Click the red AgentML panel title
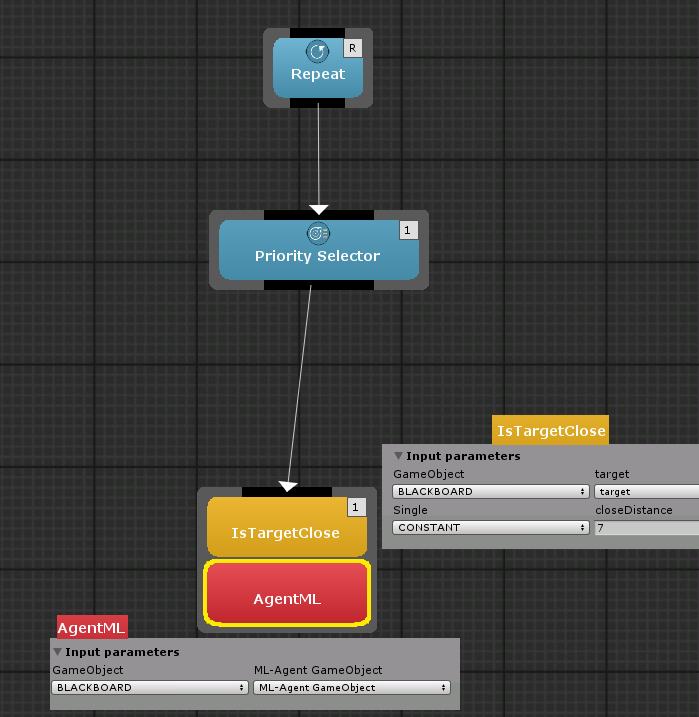 coord(92,627)
